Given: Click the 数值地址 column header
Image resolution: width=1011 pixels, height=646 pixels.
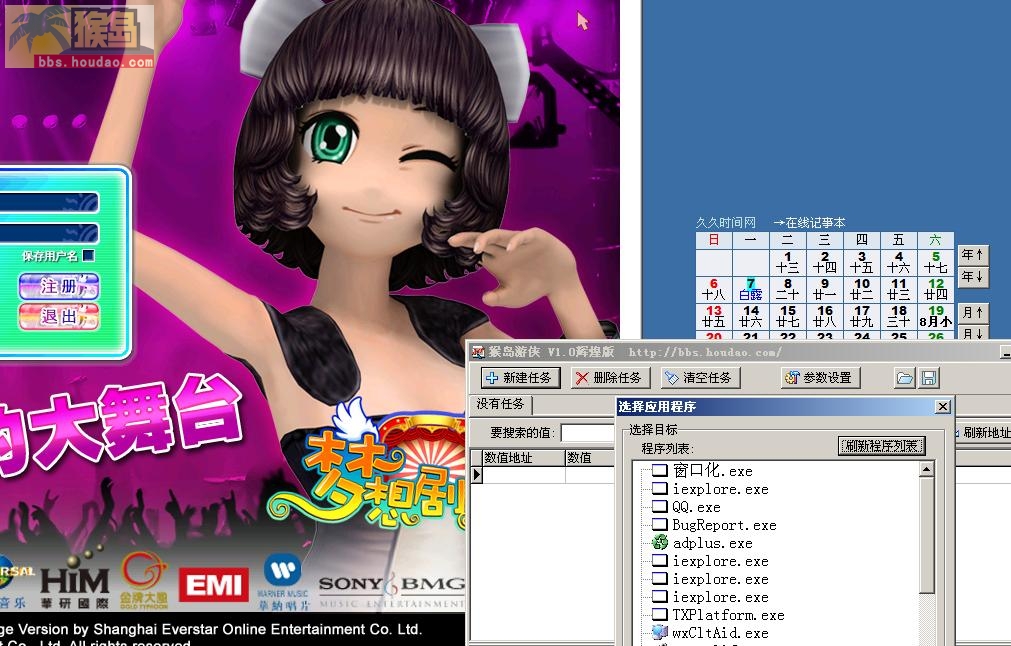Looking at the screenshot, I should pyautogui.click(x=524, y=457).
